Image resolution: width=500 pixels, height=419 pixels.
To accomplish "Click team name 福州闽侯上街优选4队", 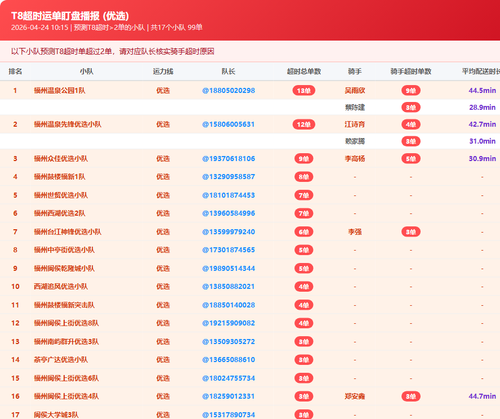I will 66,396.
